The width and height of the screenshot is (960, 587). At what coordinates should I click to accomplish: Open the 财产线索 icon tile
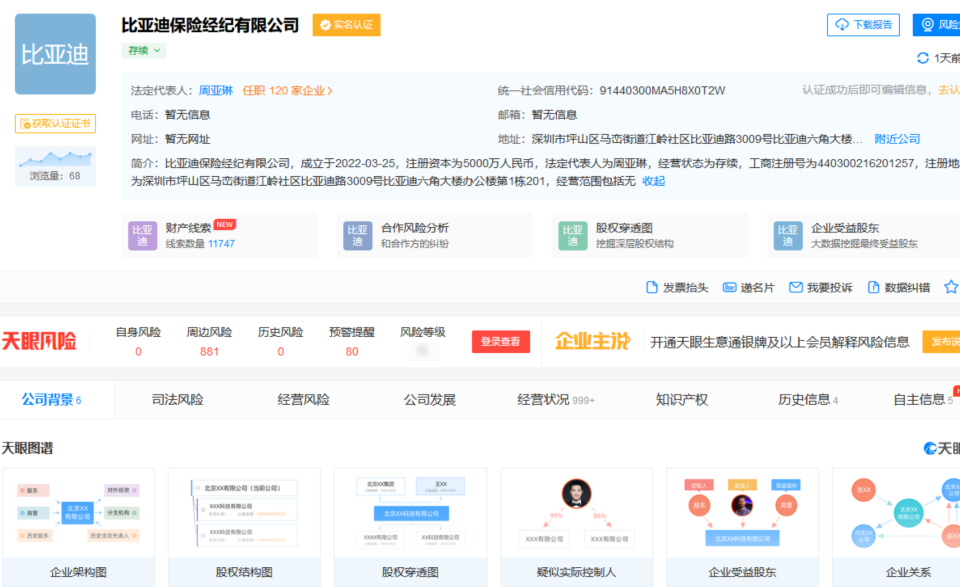[143, 236]
